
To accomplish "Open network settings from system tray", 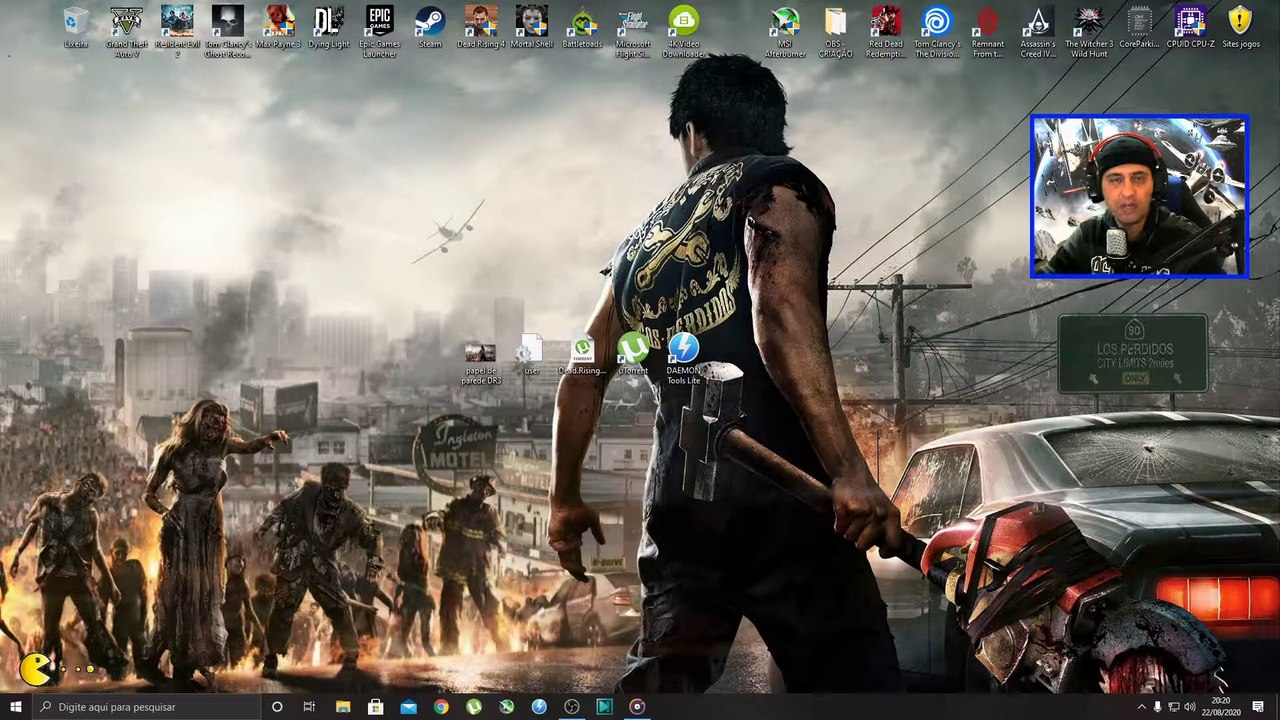I will (x=1174, y=707).
